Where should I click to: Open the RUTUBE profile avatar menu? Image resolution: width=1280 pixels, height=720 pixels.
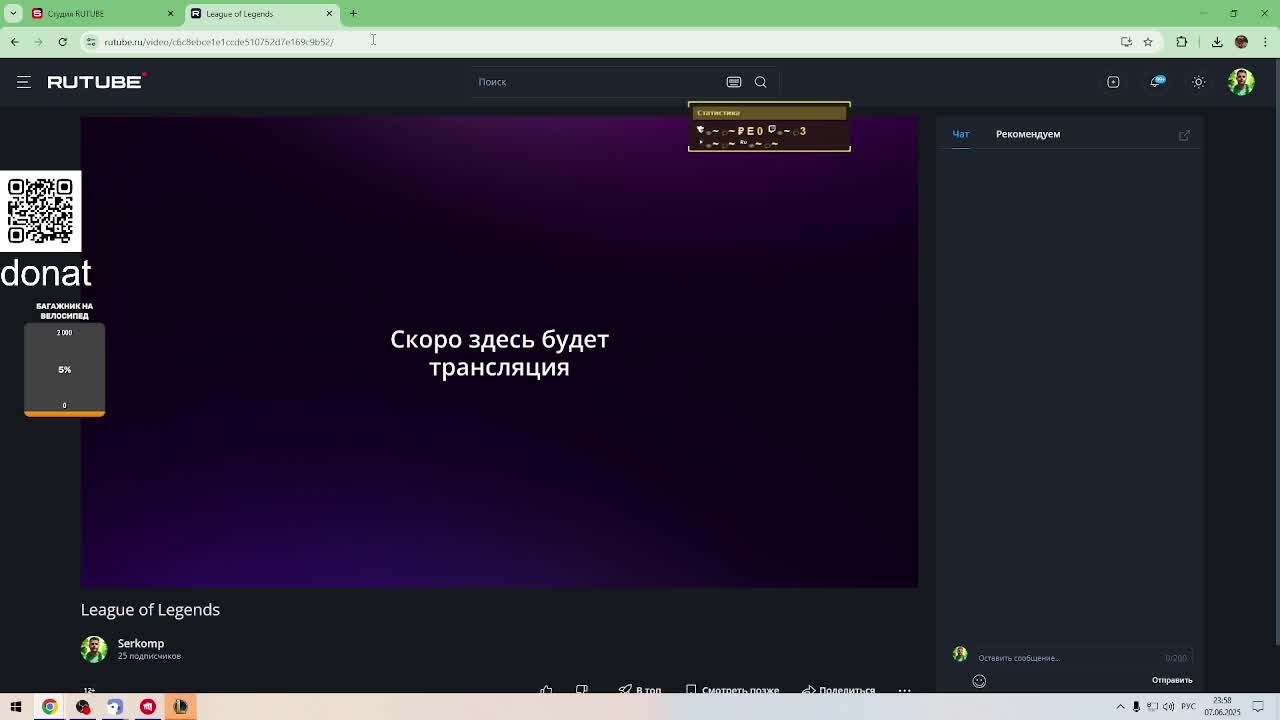pyautogui.click(x=1241, y=82)
